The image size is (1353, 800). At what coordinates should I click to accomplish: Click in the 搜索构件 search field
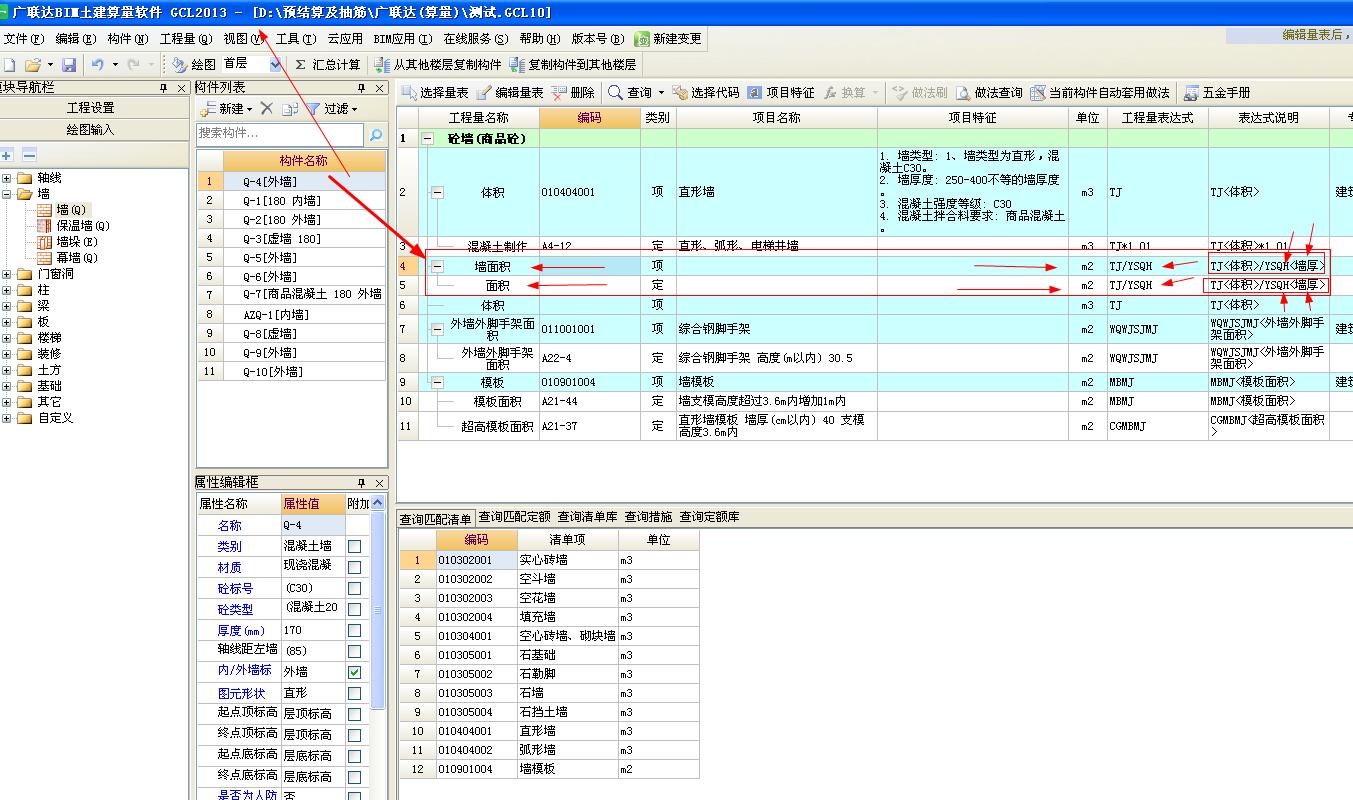point(280,134)
